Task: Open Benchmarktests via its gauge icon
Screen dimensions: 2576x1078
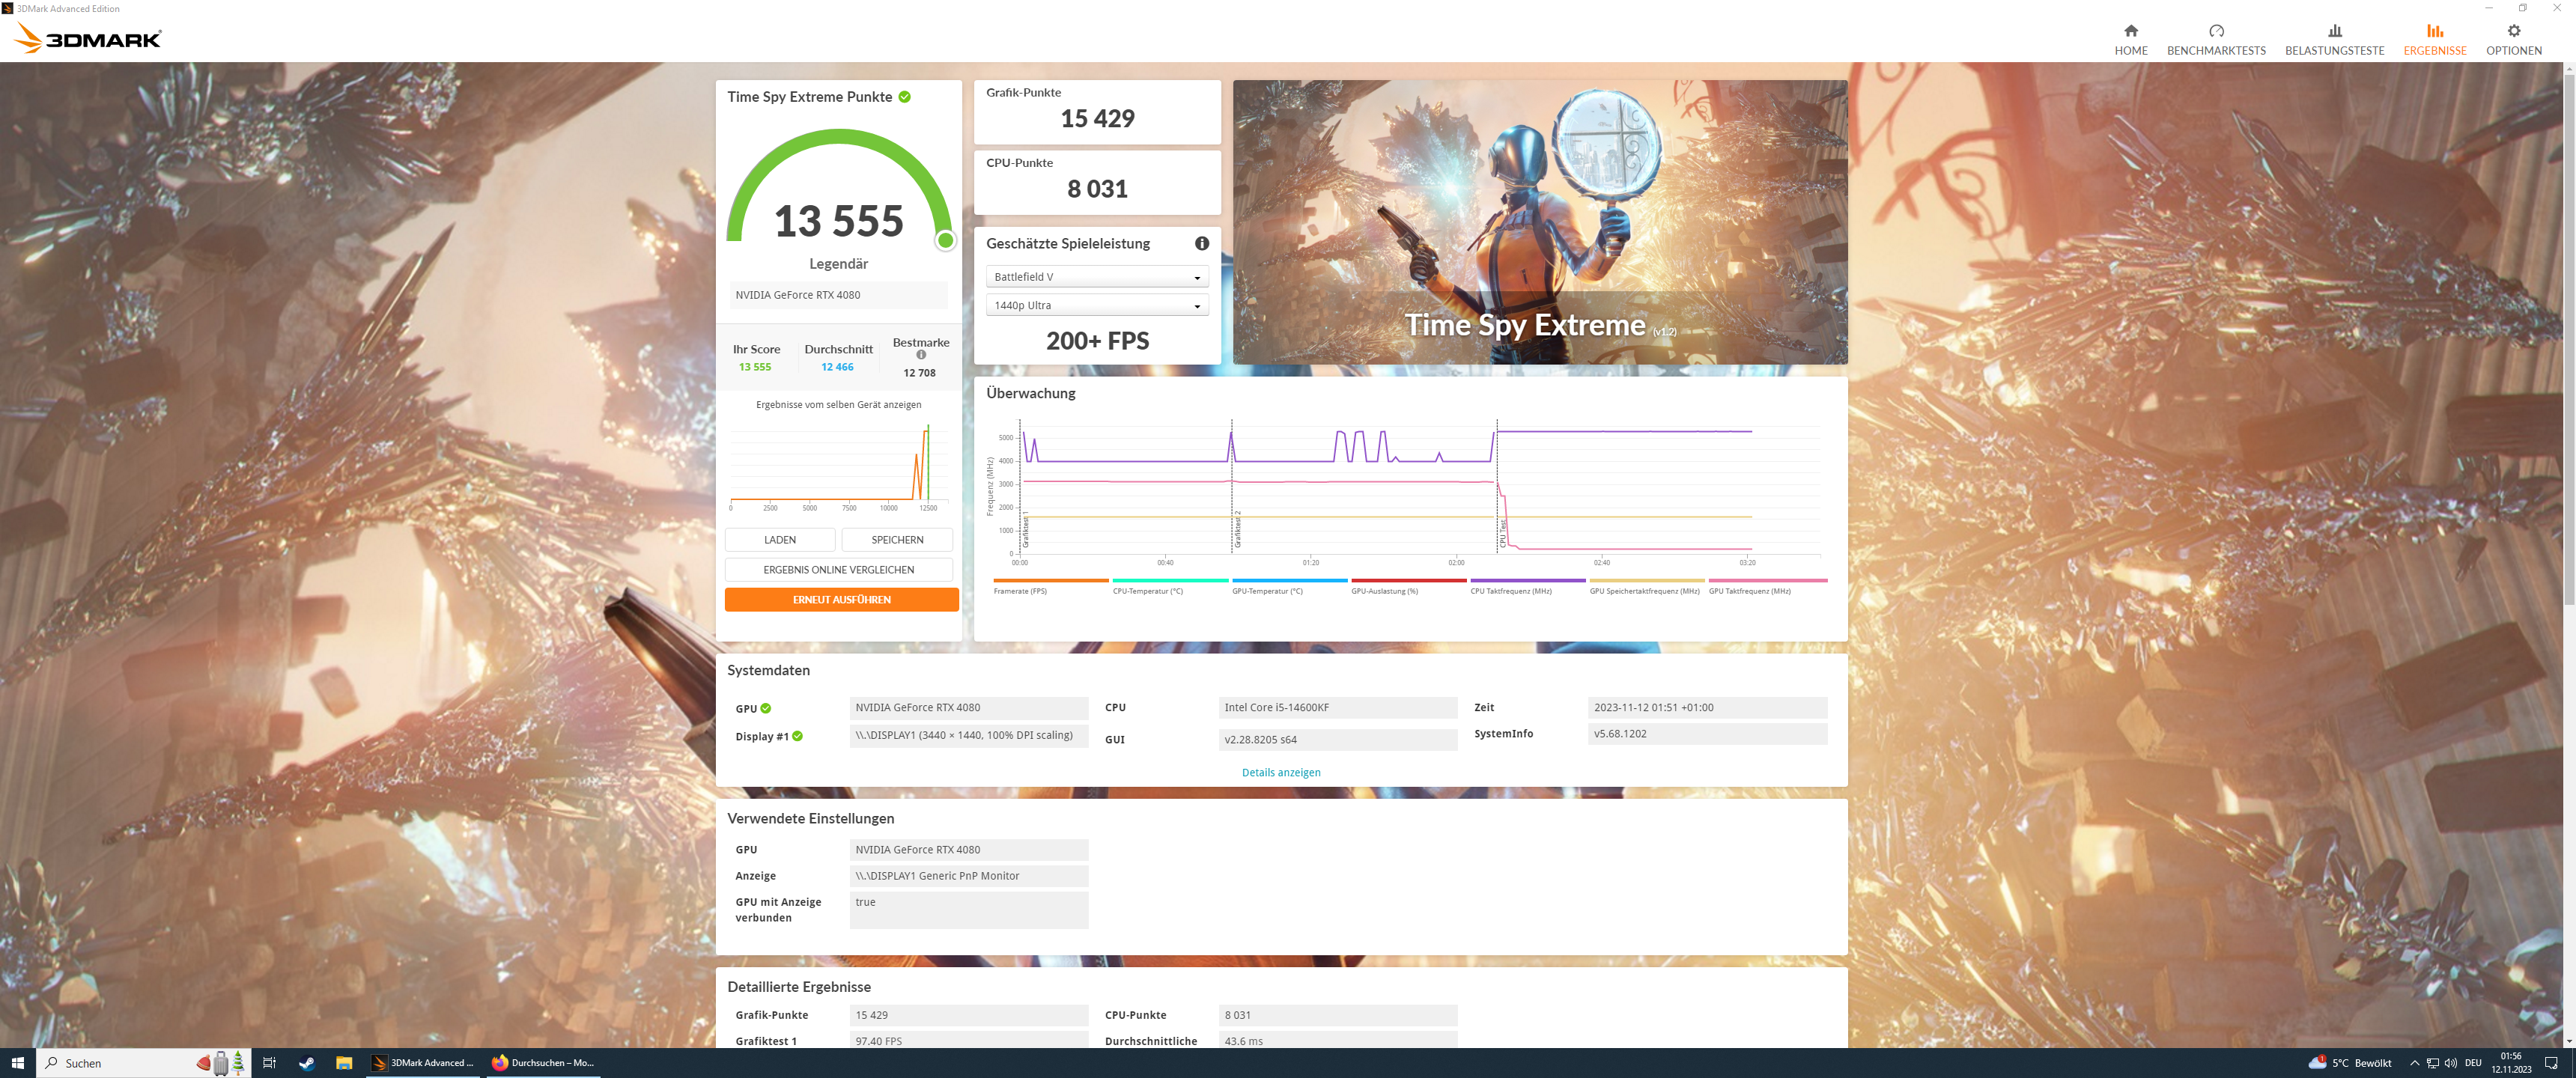Action: 2216,31
